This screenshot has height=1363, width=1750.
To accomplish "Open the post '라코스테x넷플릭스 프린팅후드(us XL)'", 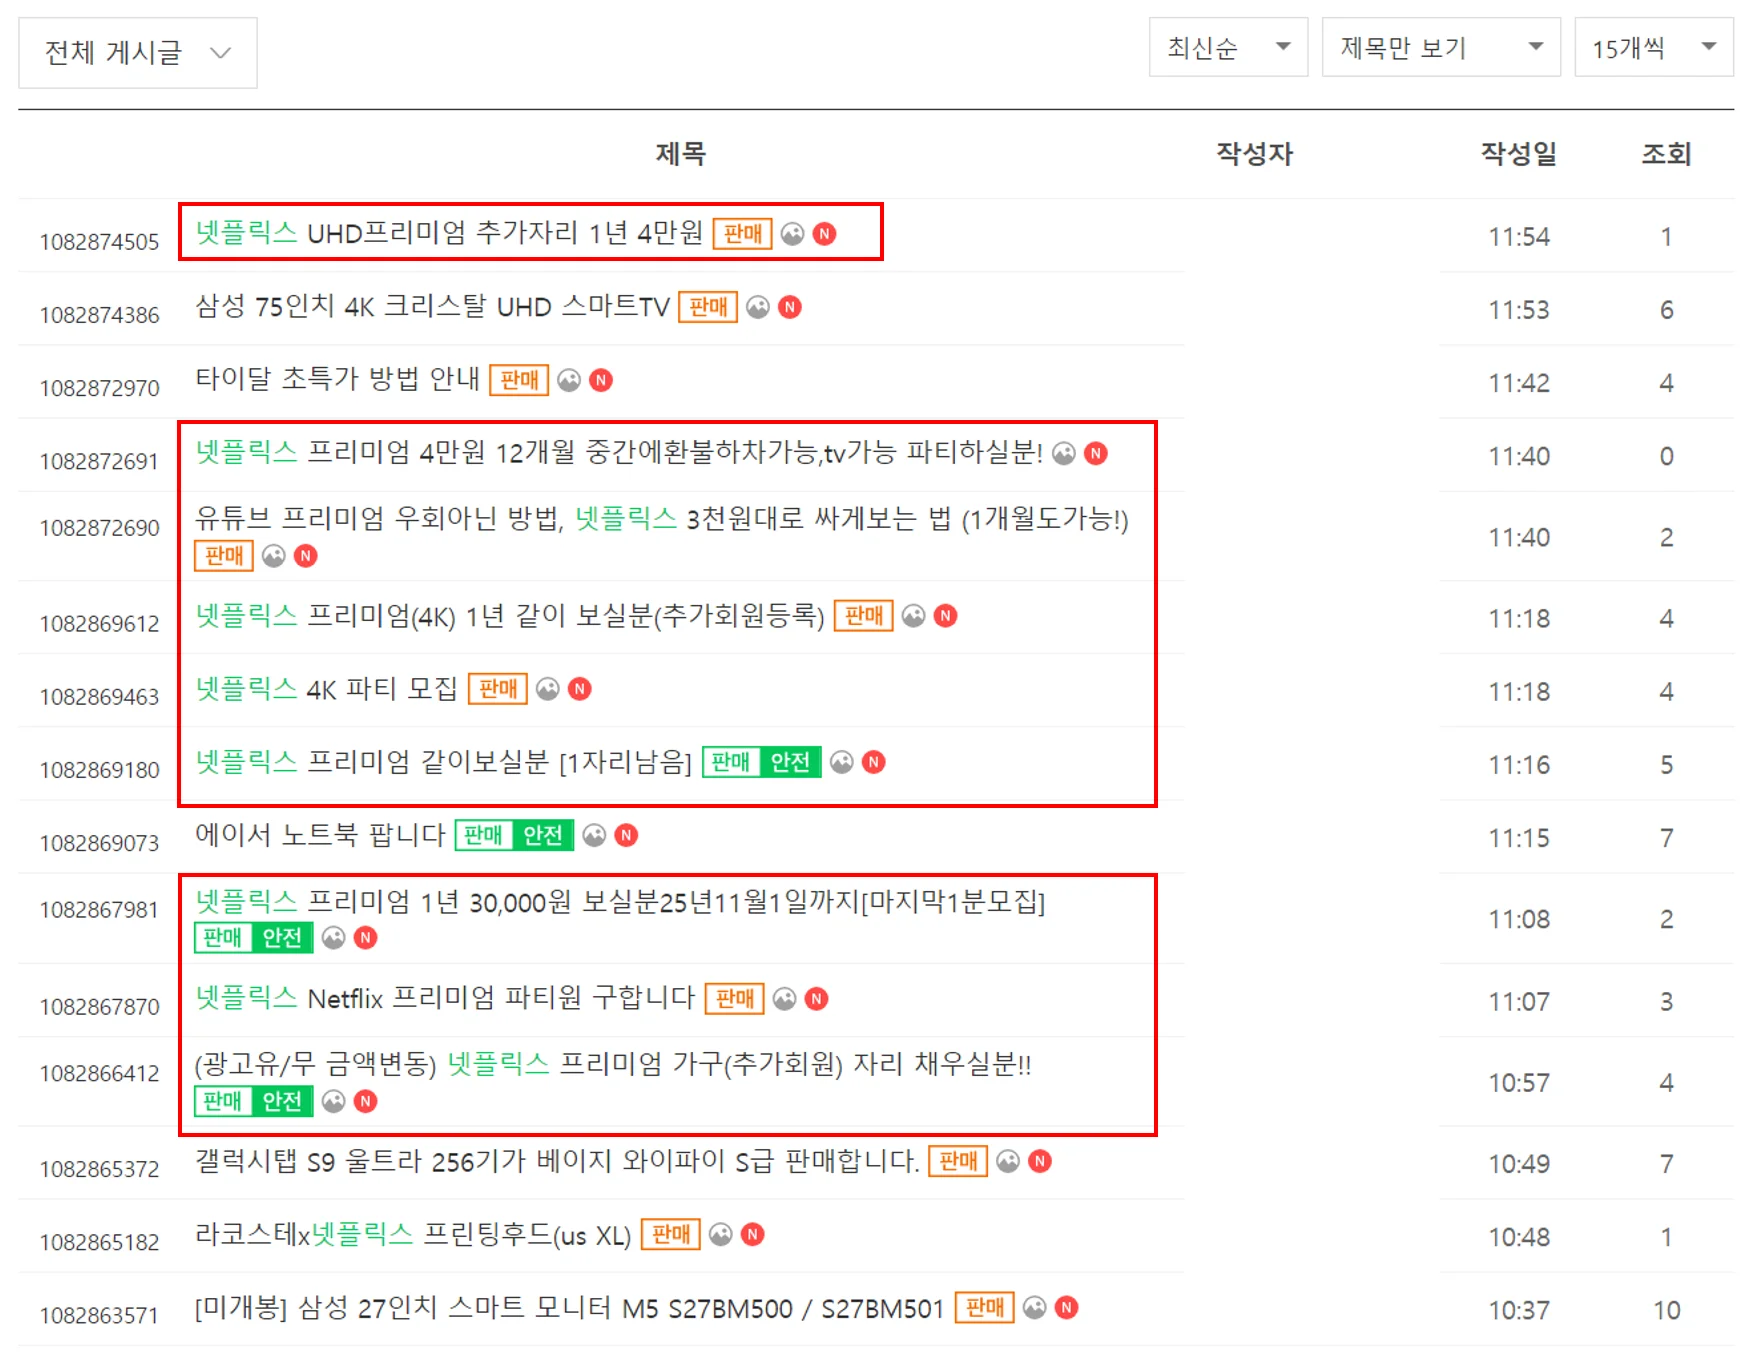I will click(x=413, y=1234).
